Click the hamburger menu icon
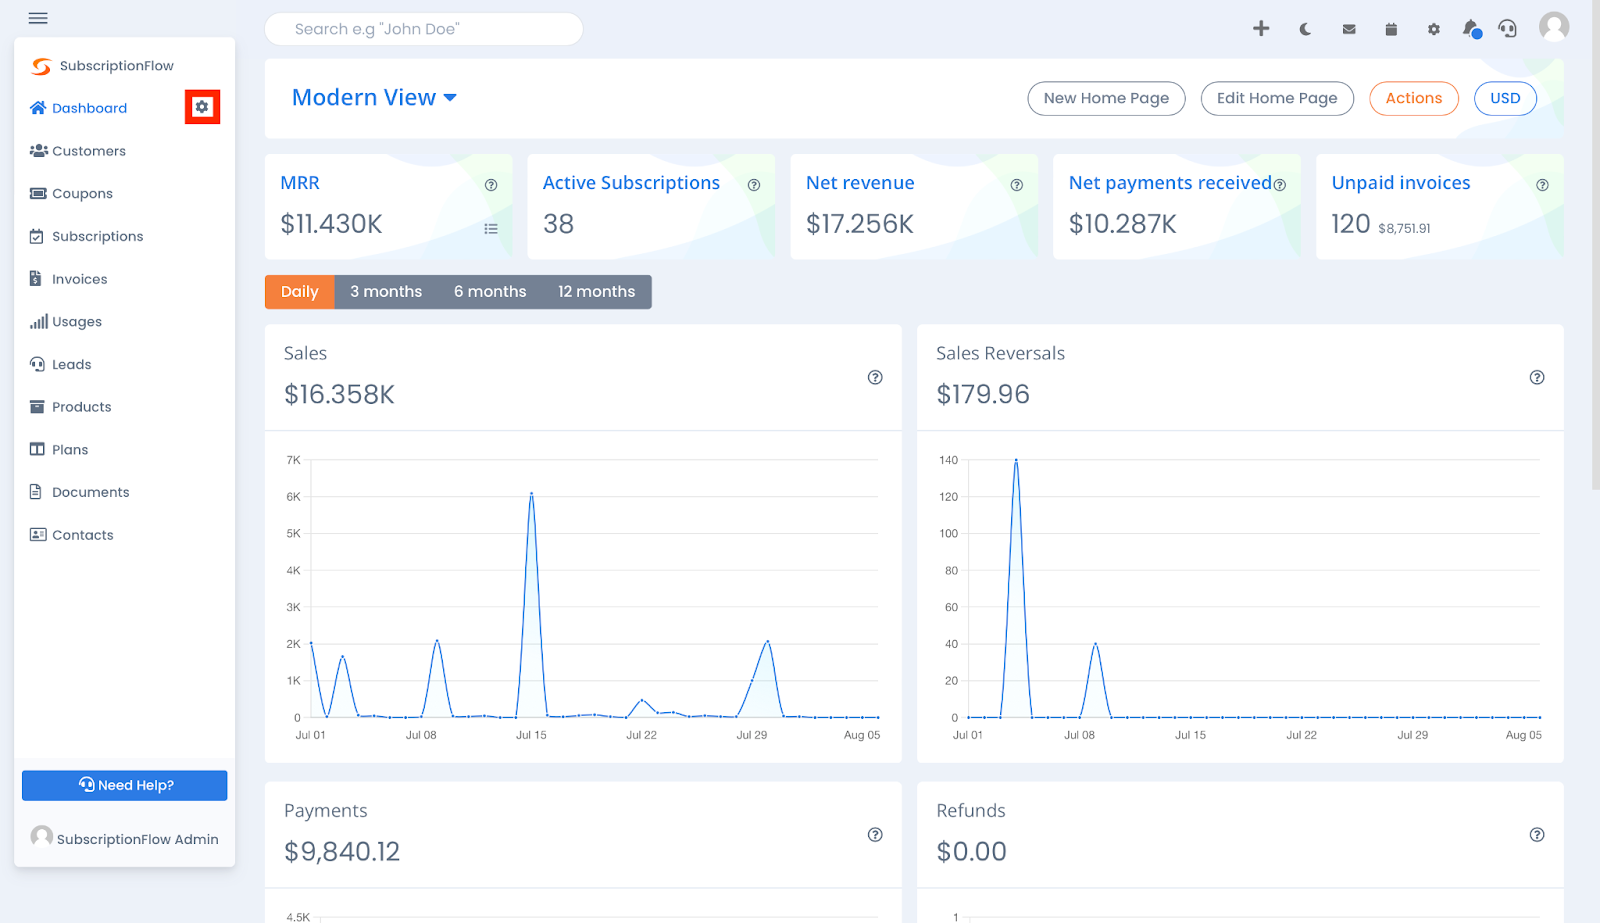Screen dimensions: 1600x923 38,18
